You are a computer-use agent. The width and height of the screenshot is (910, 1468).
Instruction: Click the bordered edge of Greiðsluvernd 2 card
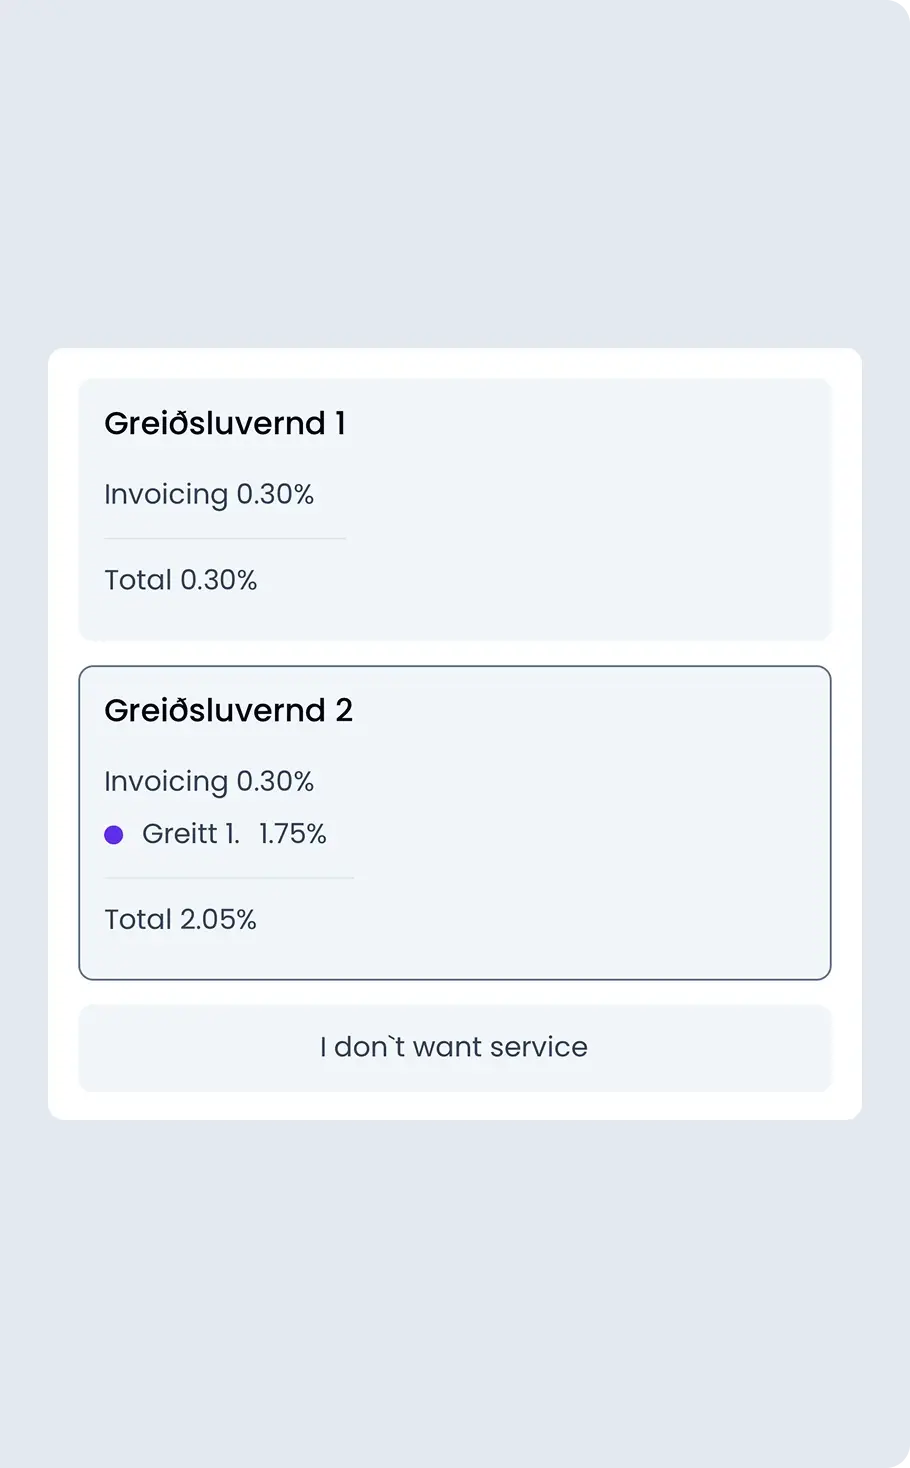(x=454, y=664)
